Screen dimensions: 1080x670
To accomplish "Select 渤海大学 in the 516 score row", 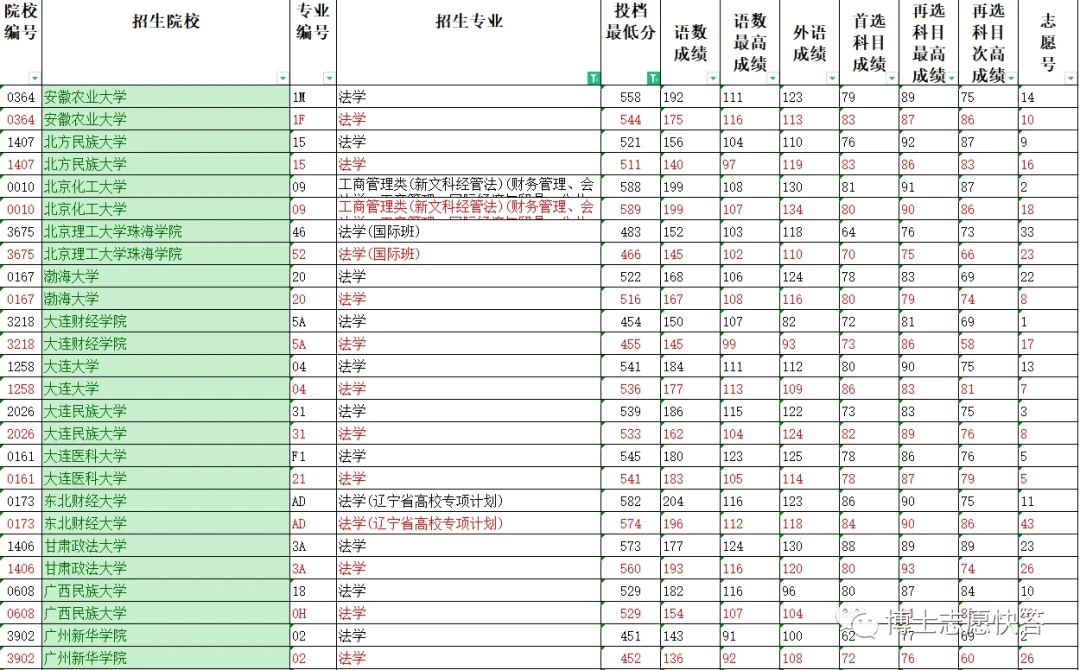I will [166, 299].
